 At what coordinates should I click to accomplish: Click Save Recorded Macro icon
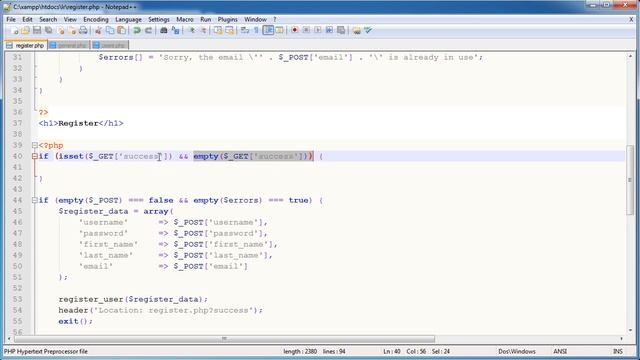(341, 31)
